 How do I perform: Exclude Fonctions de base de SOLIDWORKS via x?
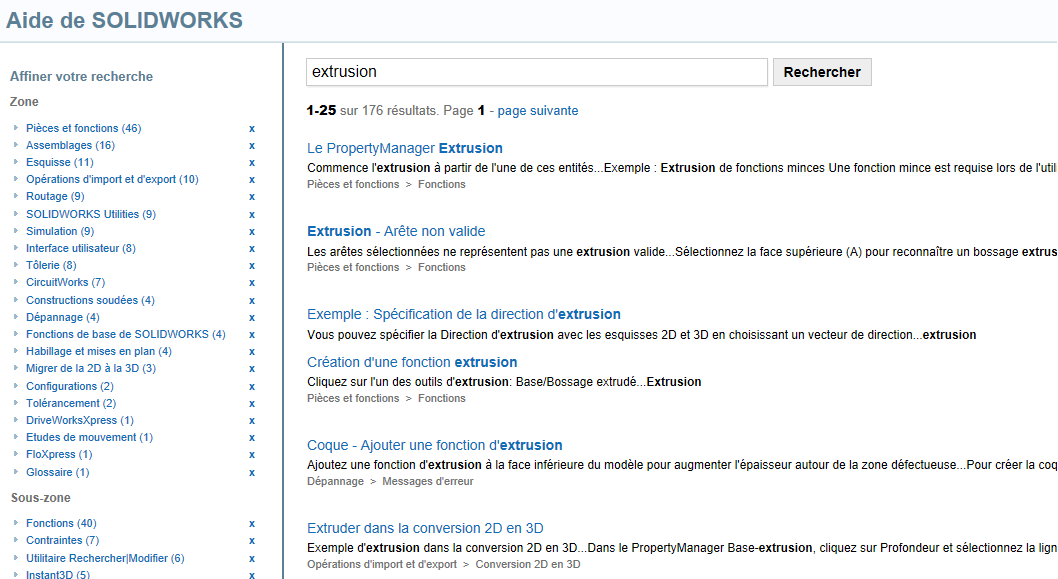(252, 335)
